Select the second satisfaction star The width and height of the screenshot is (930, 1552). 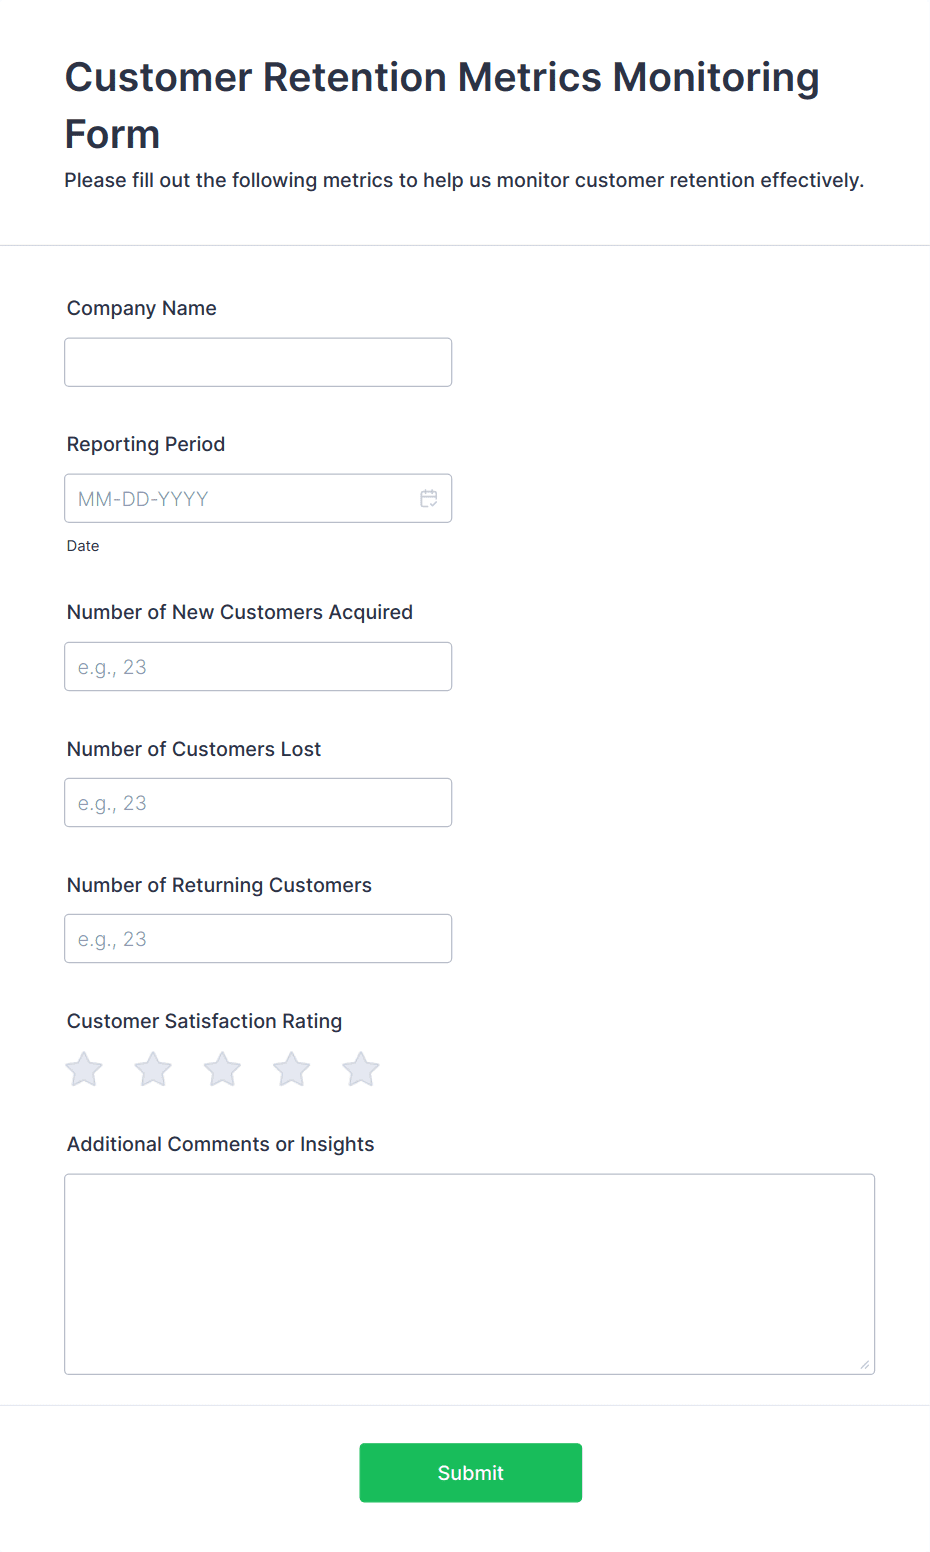pyautogui.click(x=153, y=1069)
